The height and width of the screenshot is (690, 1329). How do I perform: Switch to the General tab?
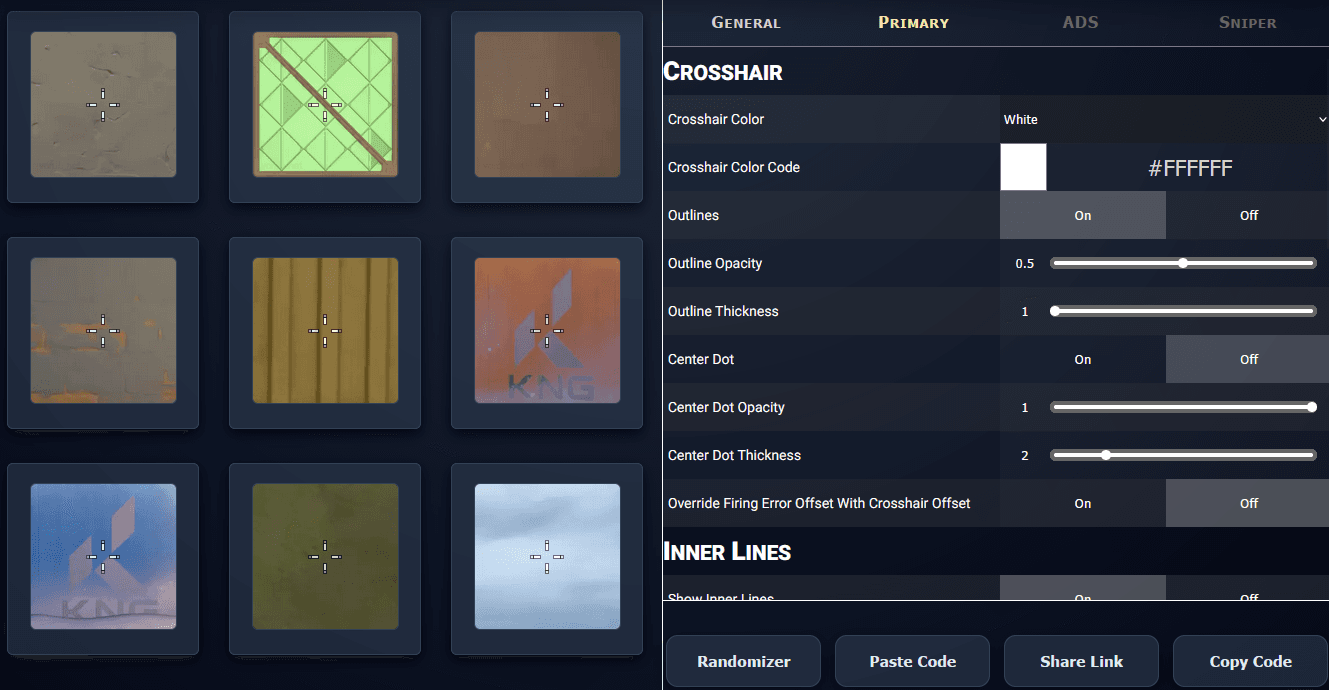click(745, 22)
